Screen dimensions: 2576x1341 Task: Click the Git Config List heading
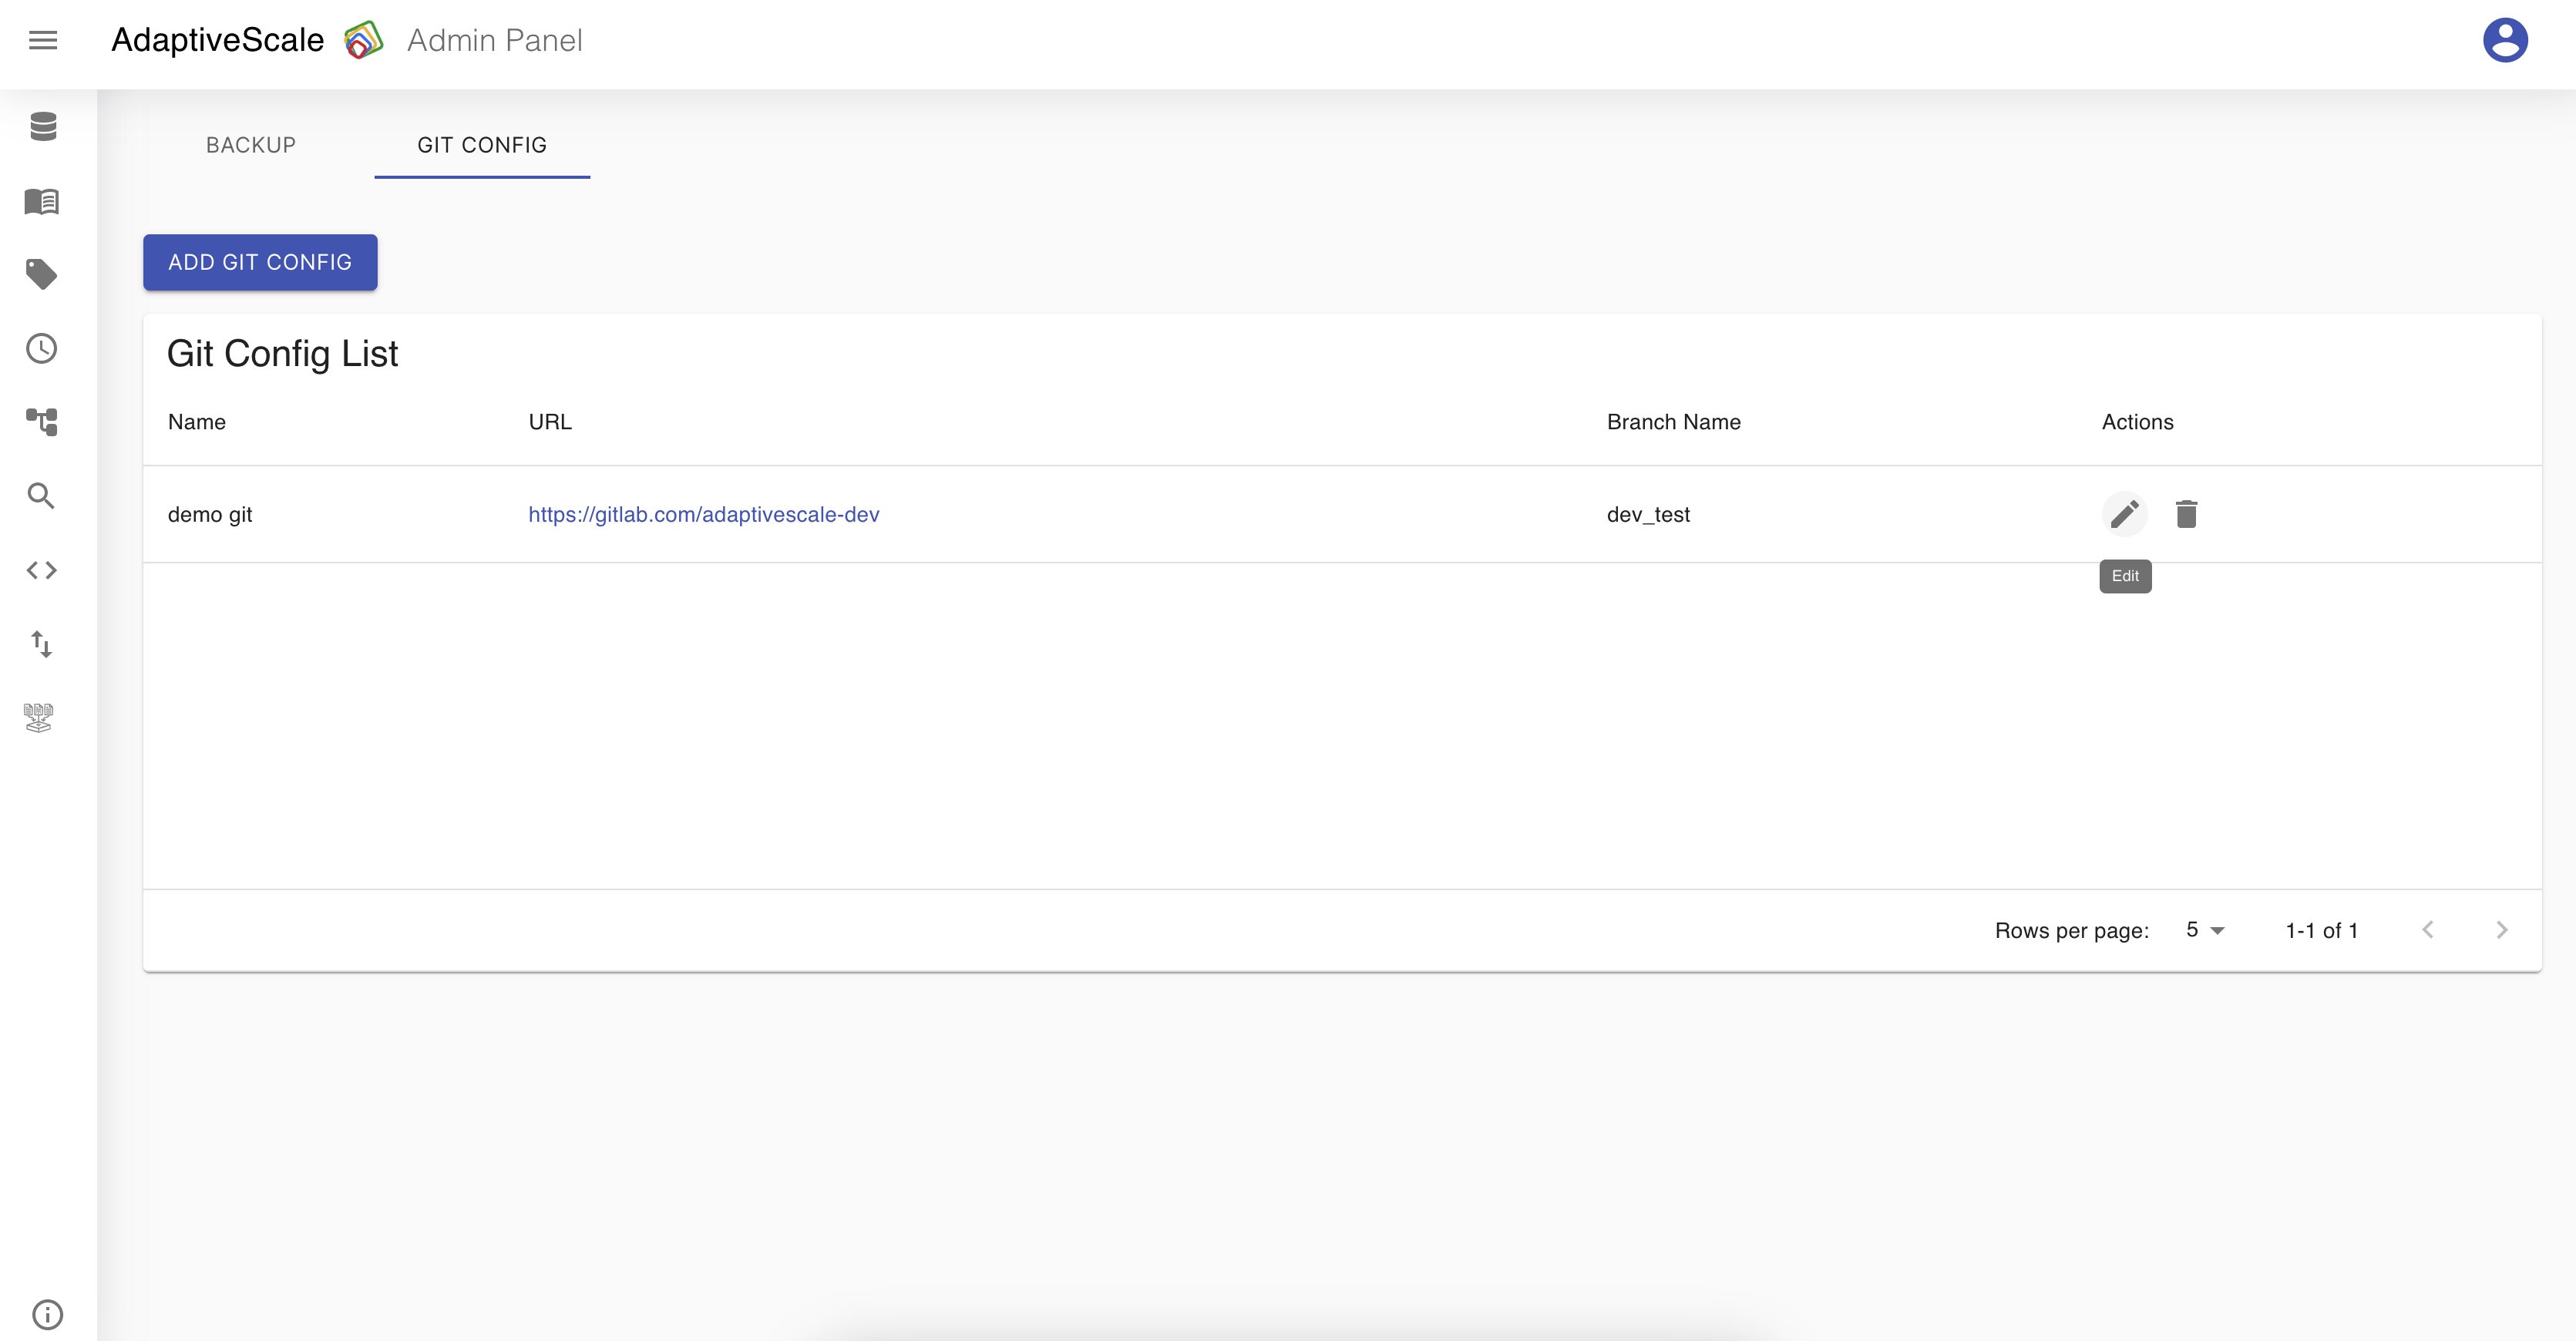(283, 353)
